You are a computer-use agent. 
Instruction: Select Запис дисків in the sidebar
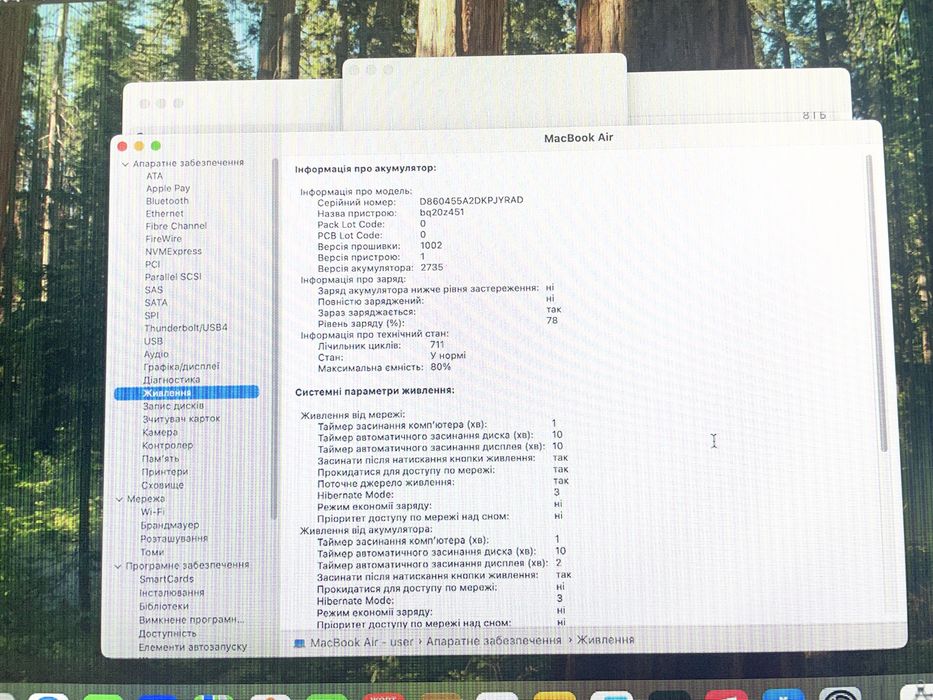(173, 406)
